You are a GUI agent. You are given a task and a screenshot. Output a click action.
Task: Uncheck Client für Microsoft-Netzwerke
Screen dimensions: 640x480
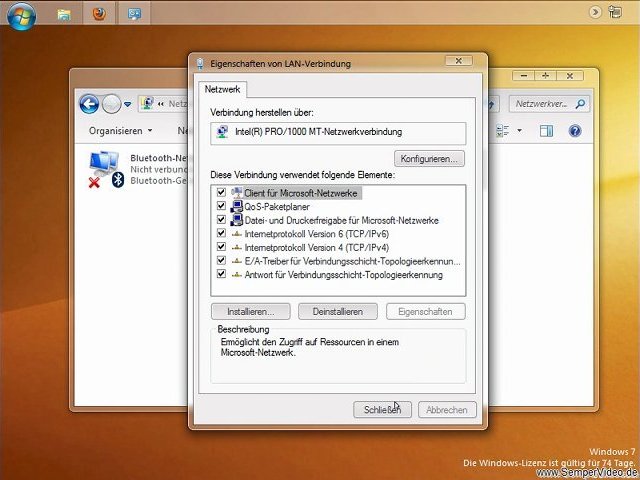point(220,192)
